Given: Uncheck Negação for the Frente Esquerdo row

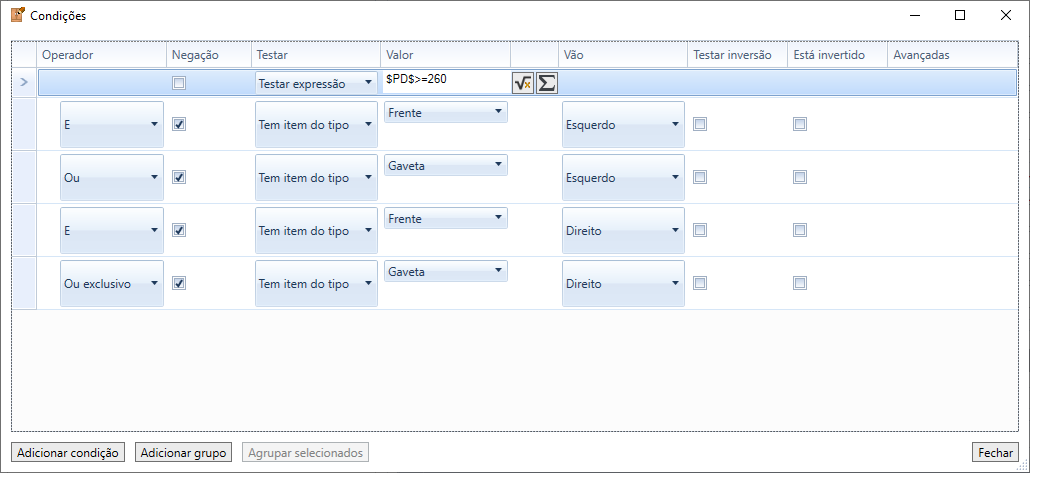Looking at the screenshot, I should click(x=179, y=124).
